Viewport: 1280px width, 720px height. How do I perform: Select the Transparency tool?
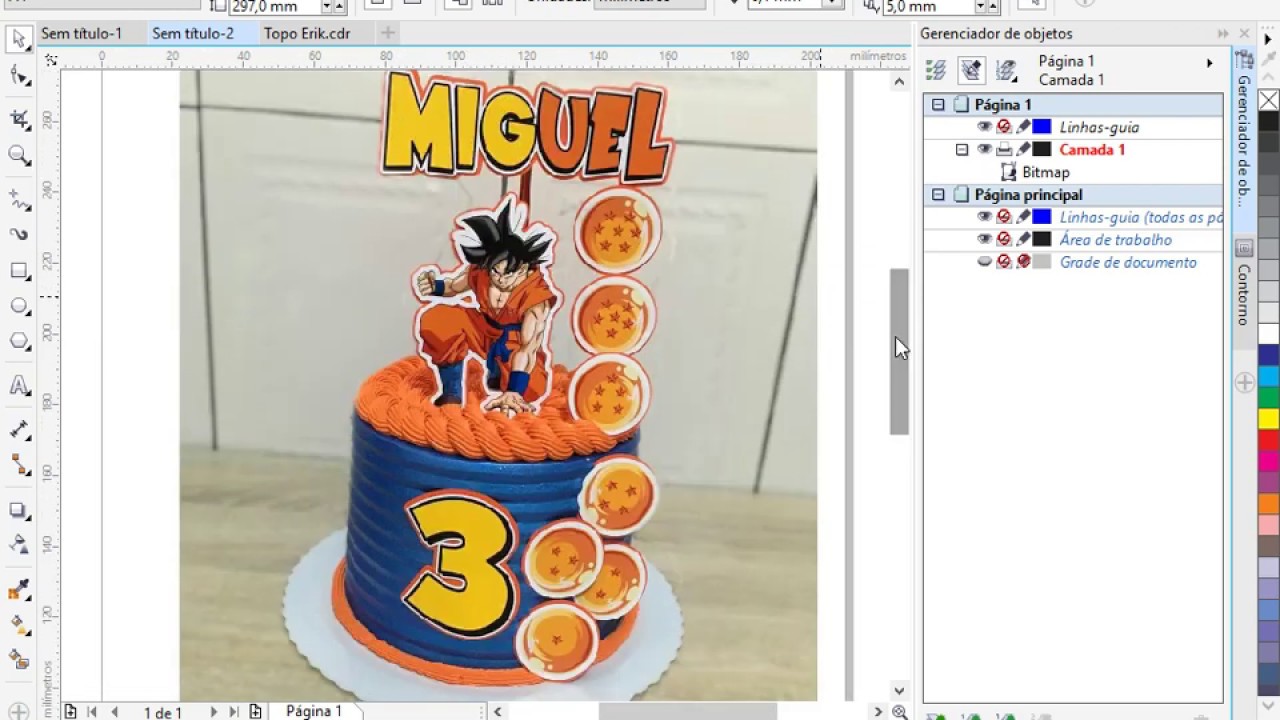coord(19,544)
